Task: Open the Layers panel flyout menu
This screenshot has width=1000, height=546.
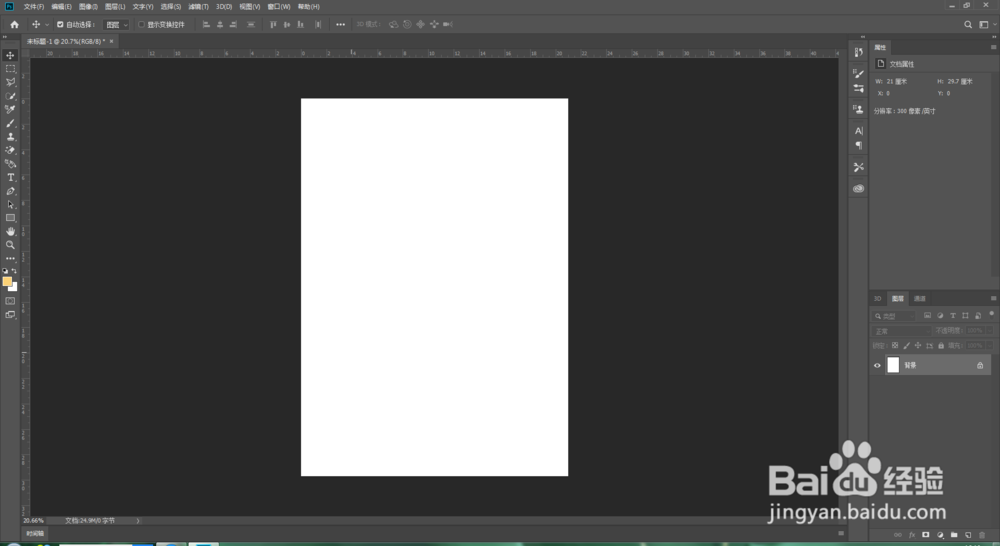Action: tap(993, 299)
